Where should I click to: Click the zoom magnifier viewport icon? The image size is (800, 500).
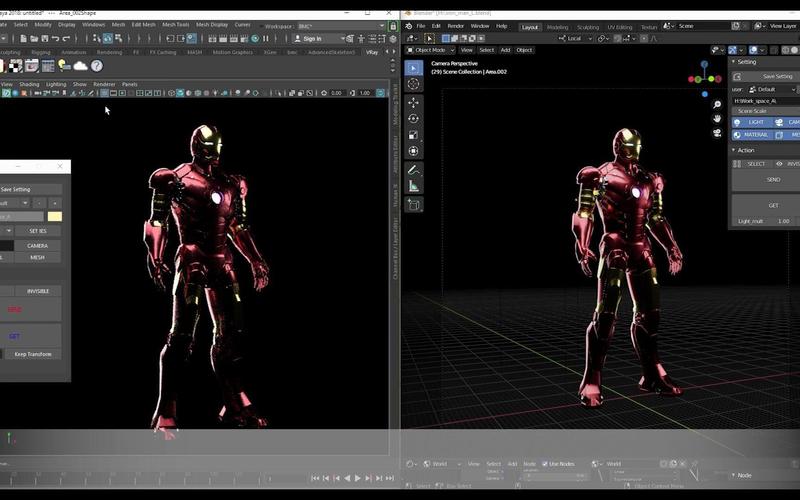(717, 104)
